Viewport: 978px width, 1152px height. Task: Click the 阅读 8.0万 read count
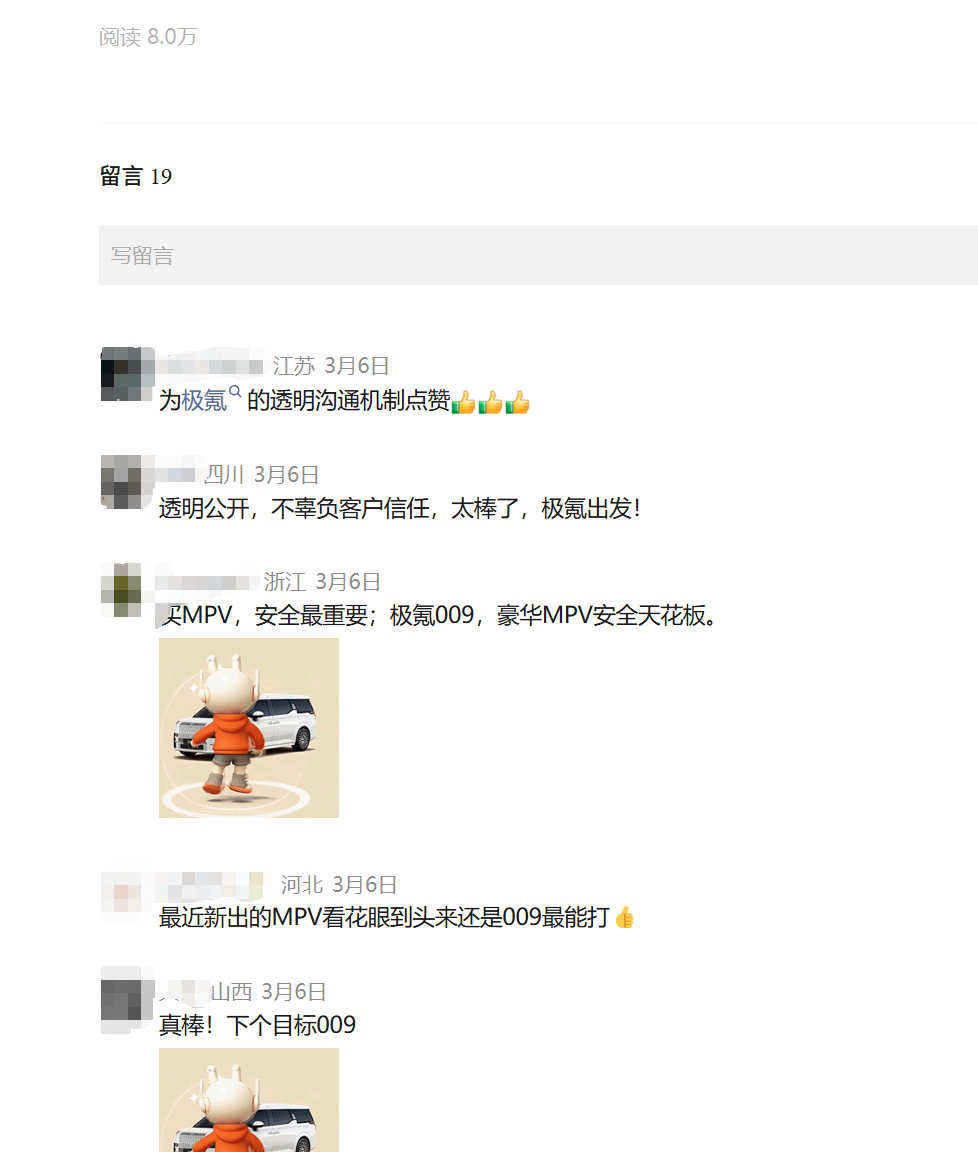click(x=148, y=37)
